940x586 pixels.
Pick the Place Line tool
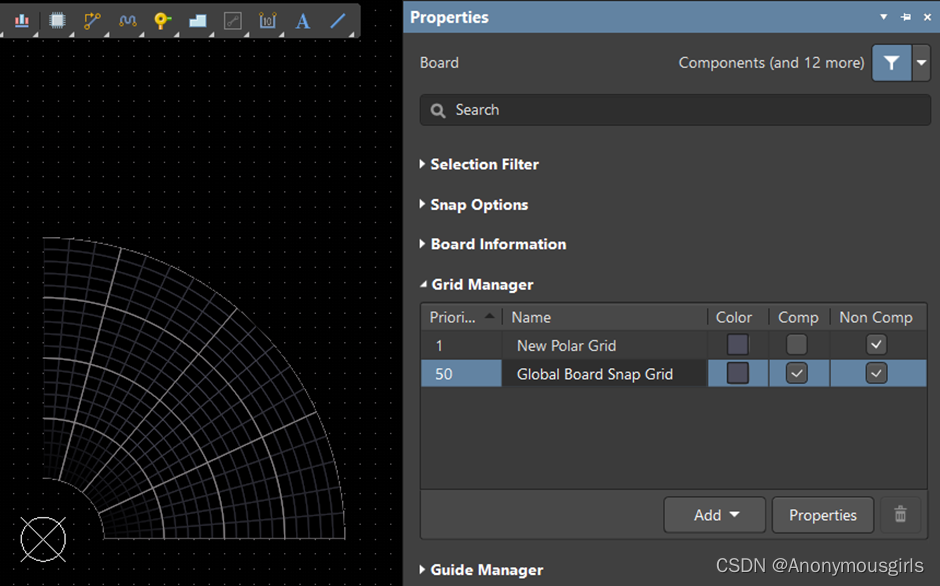[338, 20]
